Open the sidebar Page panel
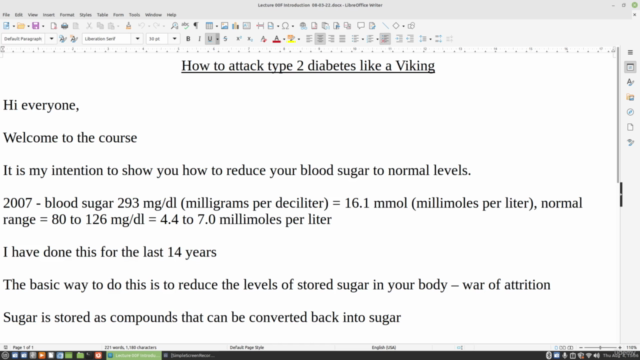 pos(630,127)
